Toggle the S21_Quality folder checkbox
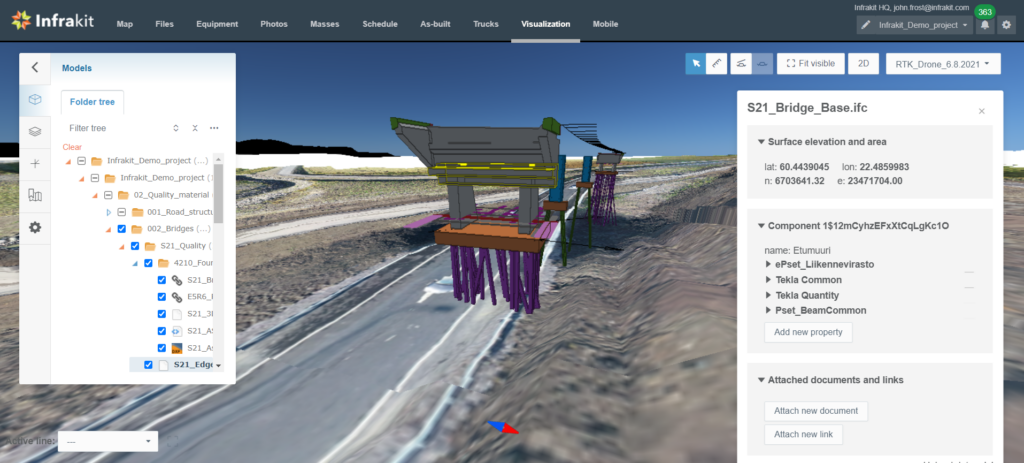This screenshot has height=463, width=1024. [x=135, y=246]
